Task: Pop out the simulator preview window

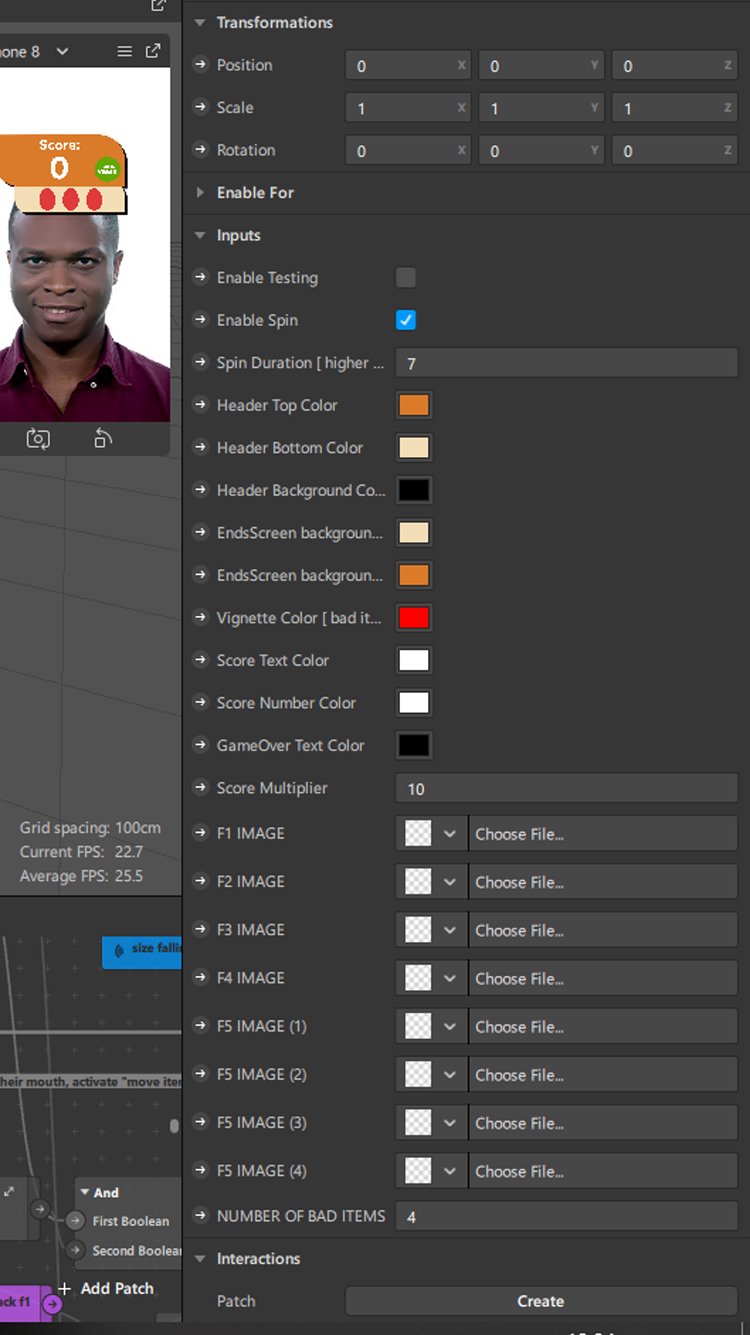Action: pos(153,51)
